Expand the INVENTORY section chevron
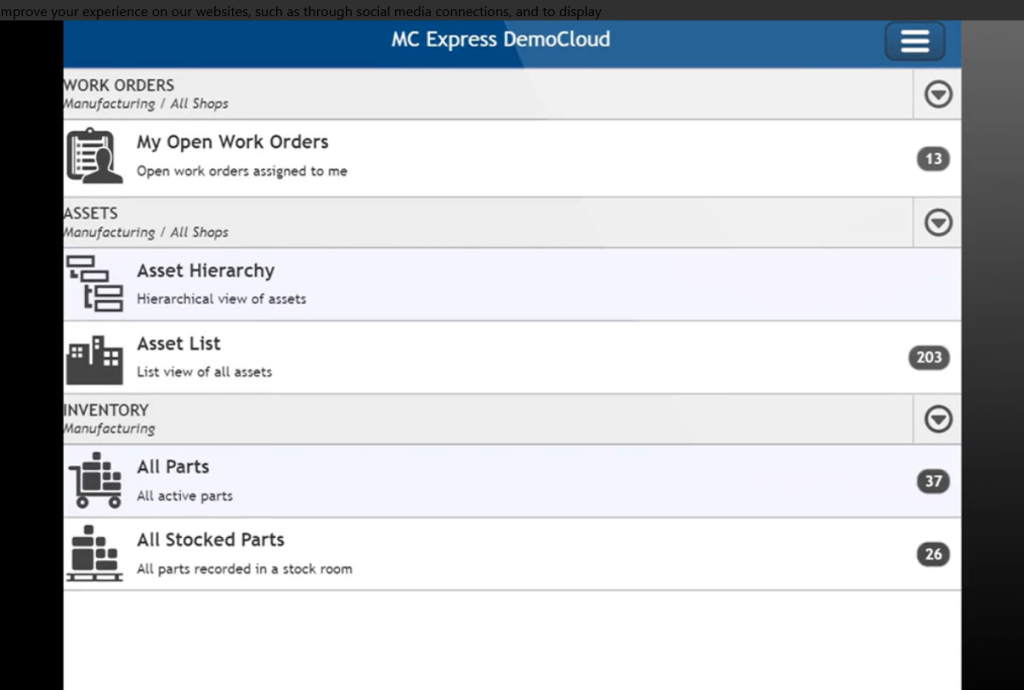Image resolution: width=1024 pixels, height=690 pixels. click(x=937, y=418)
